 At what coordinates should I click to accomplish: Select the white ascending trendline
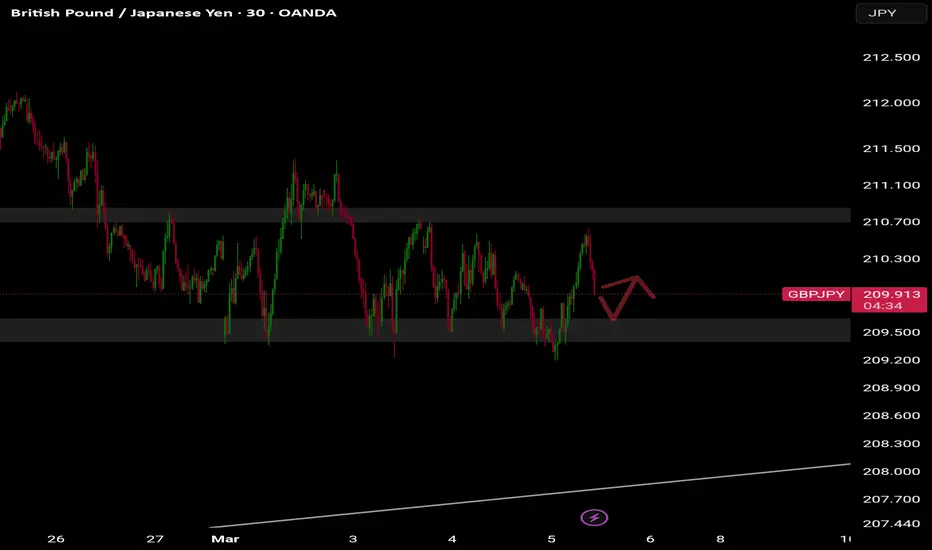[530, 495]
